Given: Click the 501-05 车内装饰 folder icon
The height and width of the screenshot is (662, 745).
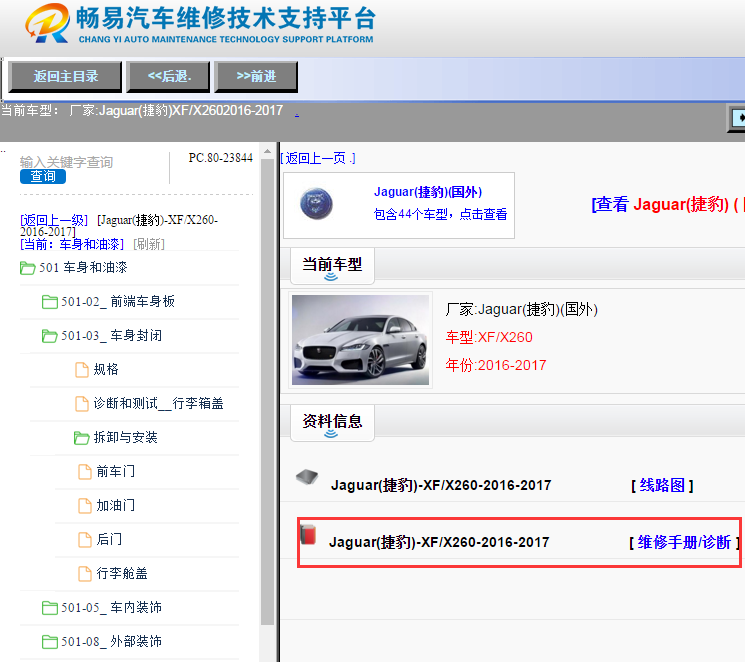Looking at the screenshot, I should tap(50, 608).
